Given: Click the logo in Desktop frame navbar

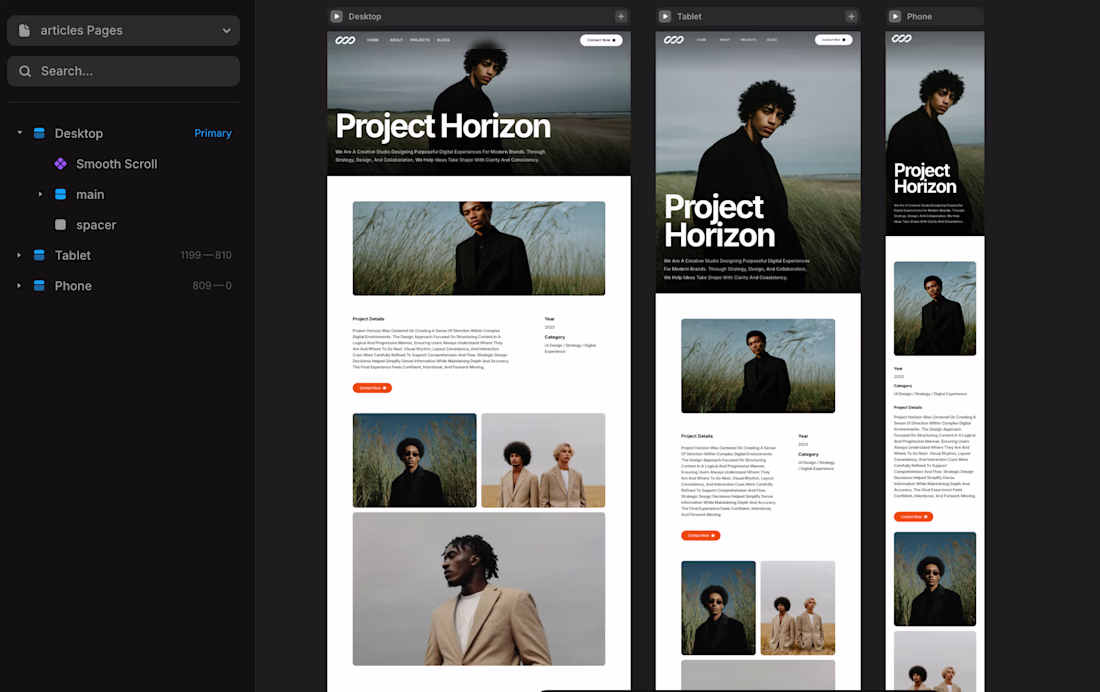Looking at the screenshot, I should pos(345,40).
